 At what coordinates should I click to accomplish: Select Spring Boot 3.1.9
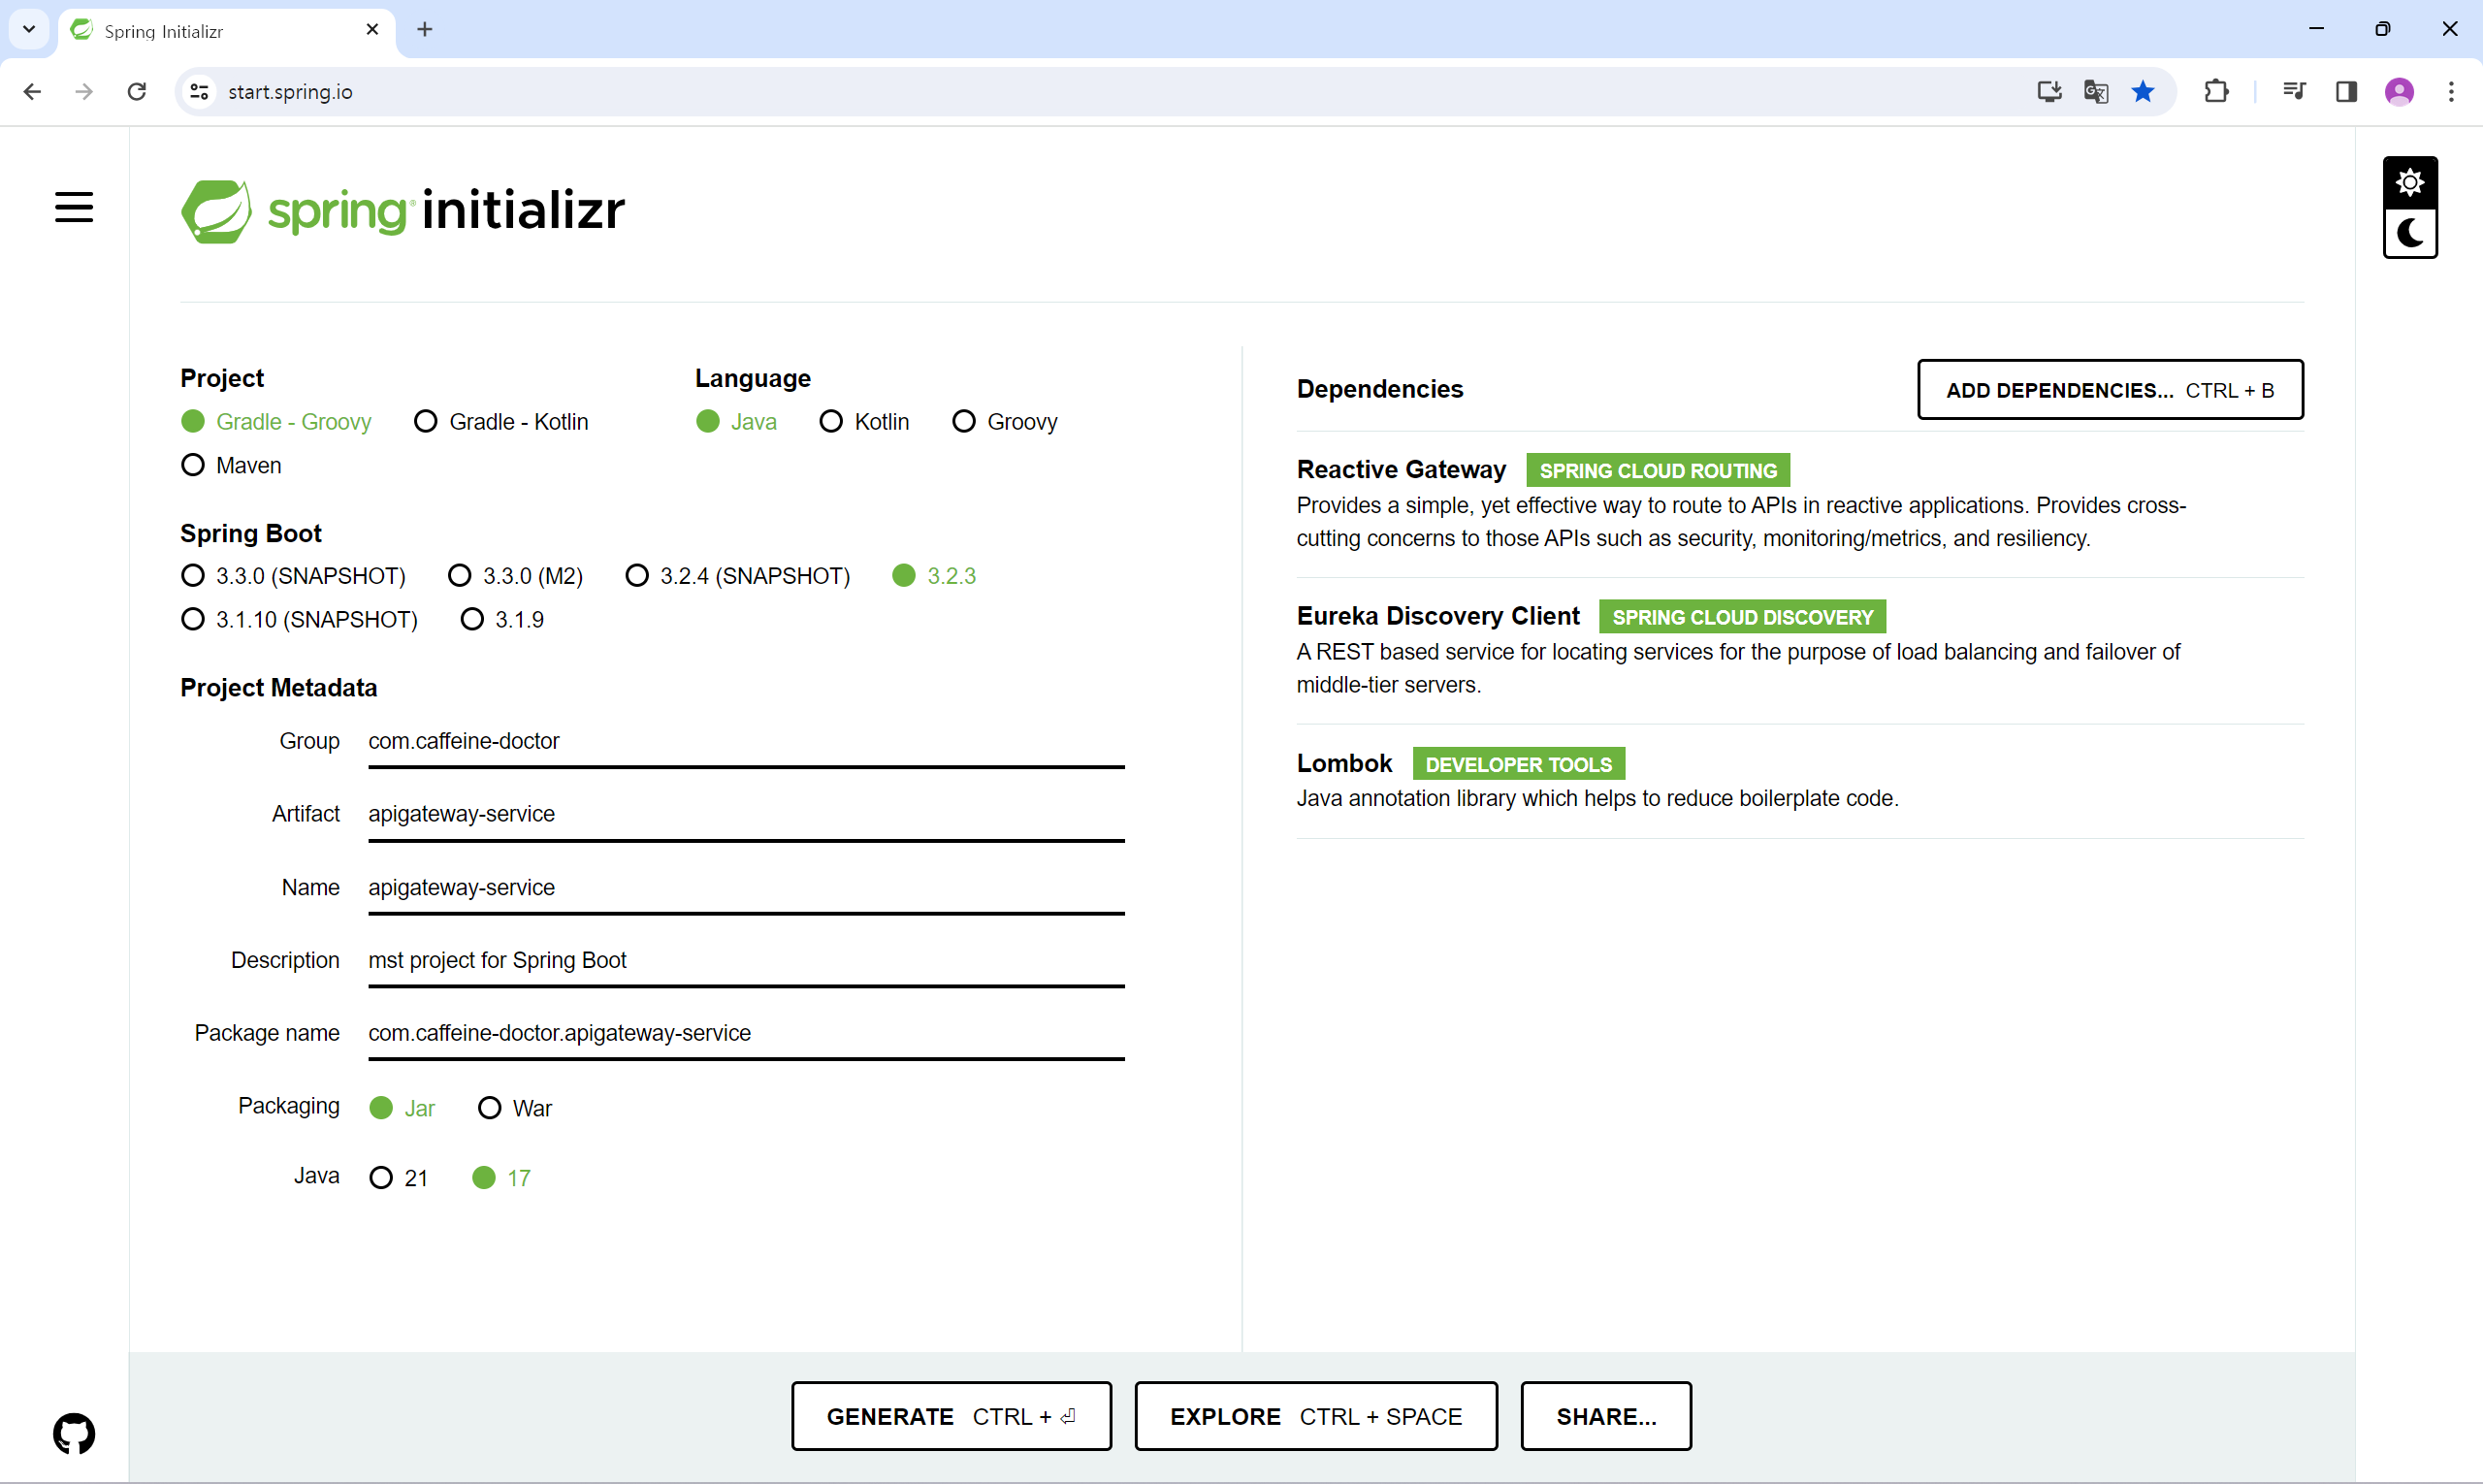tap(502, 620)
